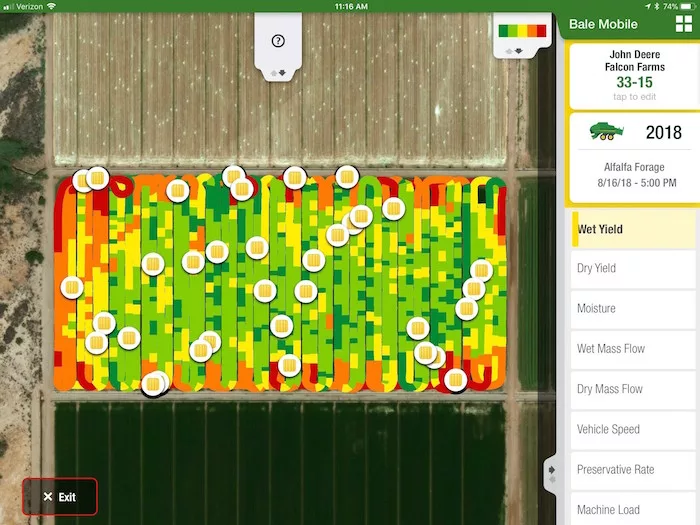This screenshot has height=525, width=700.
Task: Tap the question mark help icon
Action: pyautogui.click(x=278, y=41)
